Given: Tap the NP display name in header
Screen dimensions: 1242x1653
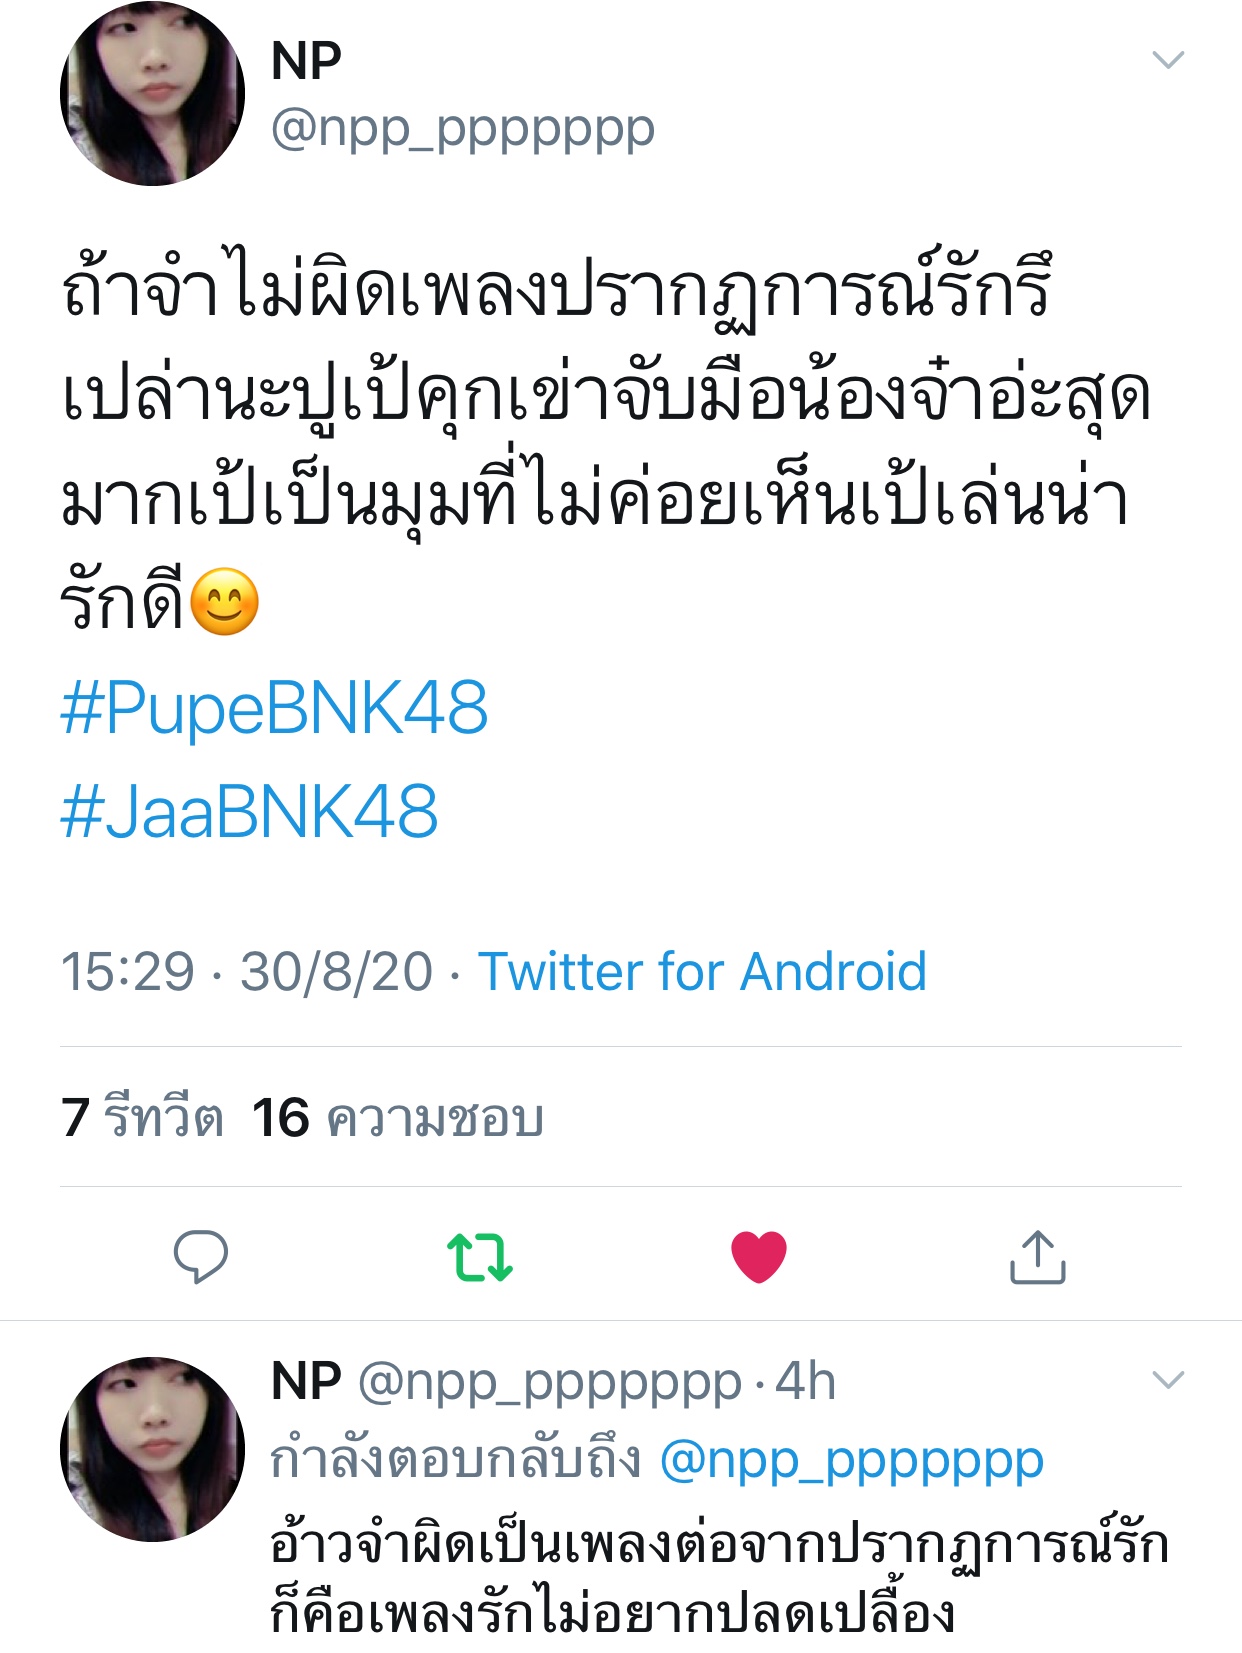Looking at the screenshot, I should (x=306, y=61).
